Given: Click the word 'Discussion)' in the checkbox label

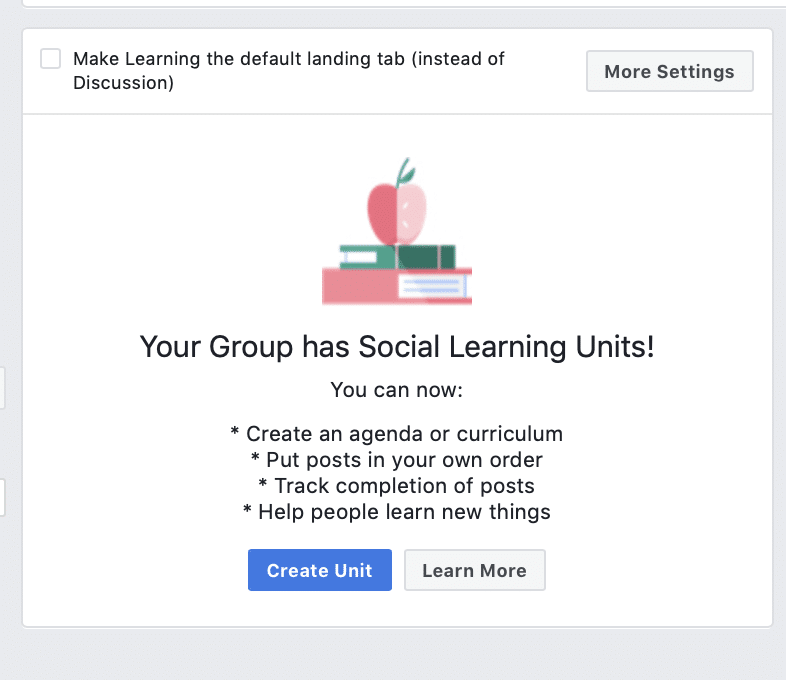Looking at the screenshot, I should click(123, 83).
